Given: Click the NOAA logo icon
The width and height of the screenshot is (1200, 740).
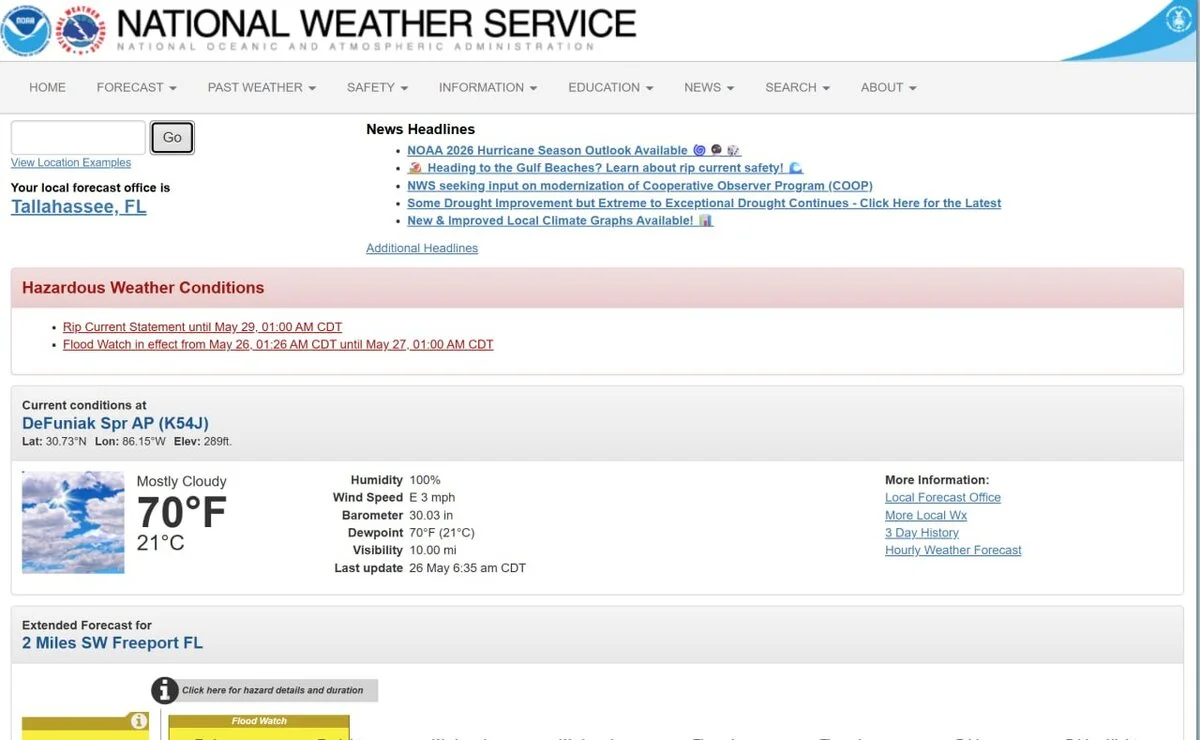Looking at the screenshot, I should [27, 29].
